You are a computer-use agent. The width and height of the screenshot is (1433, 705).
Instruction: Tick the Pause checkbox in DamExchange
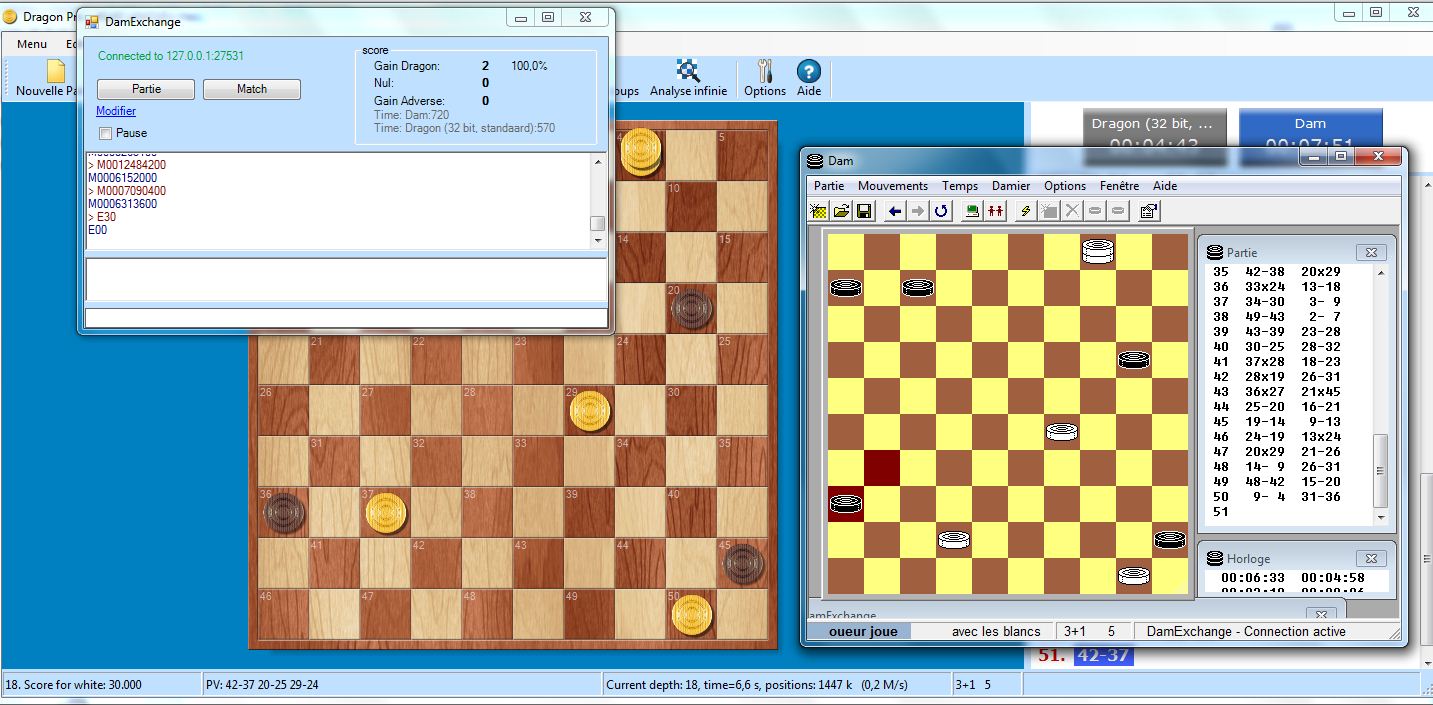click(106, 133)
